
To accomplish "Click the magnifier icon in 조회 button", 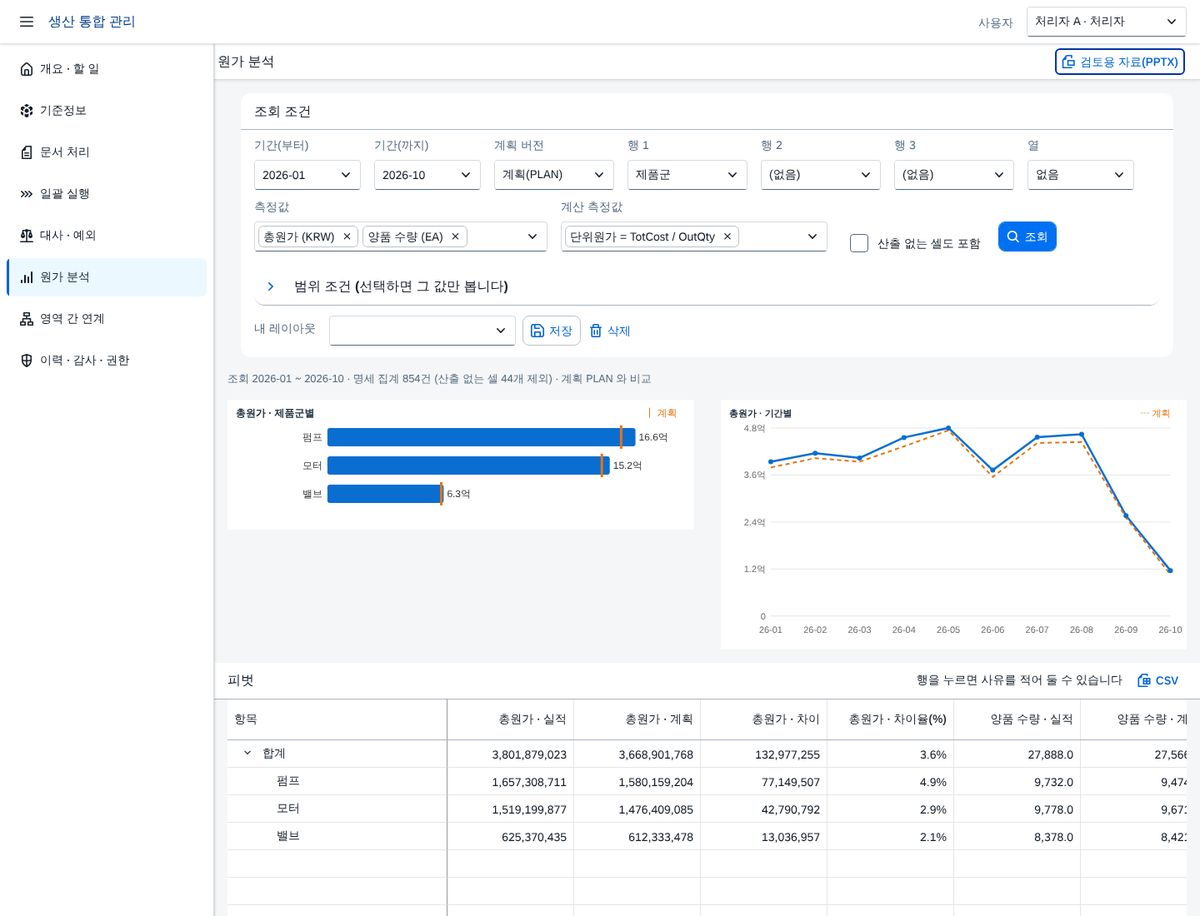I will click(x=1013, y=237).
